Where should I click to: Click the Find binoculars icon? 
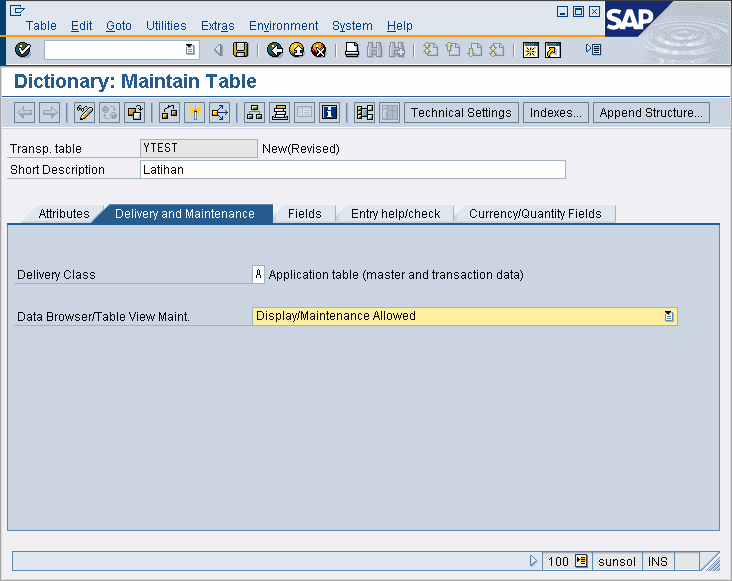coord(374,49)
